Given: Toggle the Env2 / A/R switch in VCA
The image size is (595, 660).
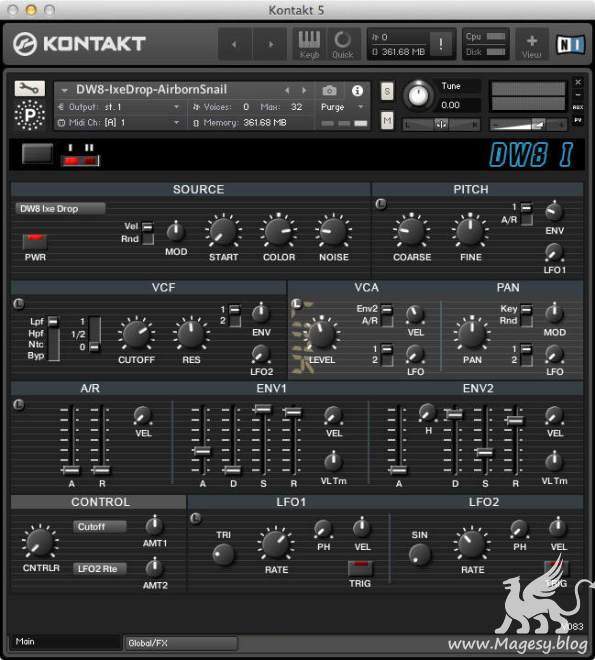Looking at the screenshot, I should coord(387,315).
